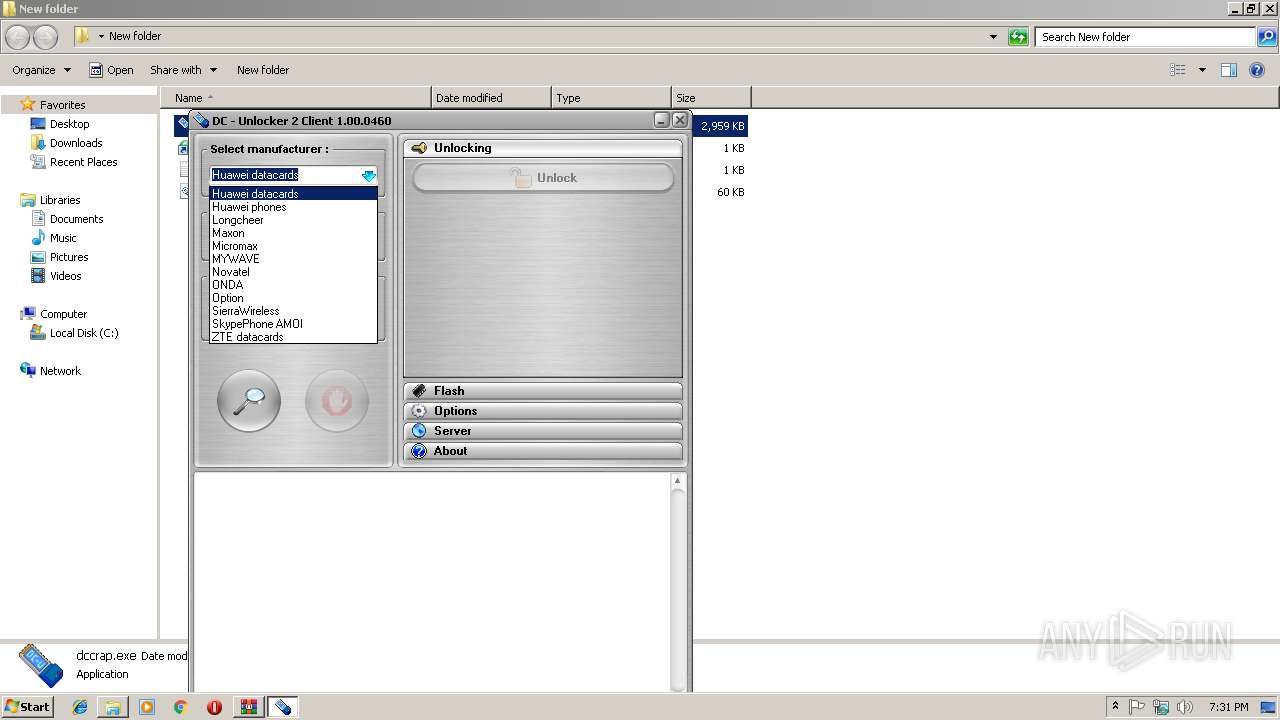Click the address bar refresh icon
Screen dimensions: 1280x720
tap(1018, 37)
